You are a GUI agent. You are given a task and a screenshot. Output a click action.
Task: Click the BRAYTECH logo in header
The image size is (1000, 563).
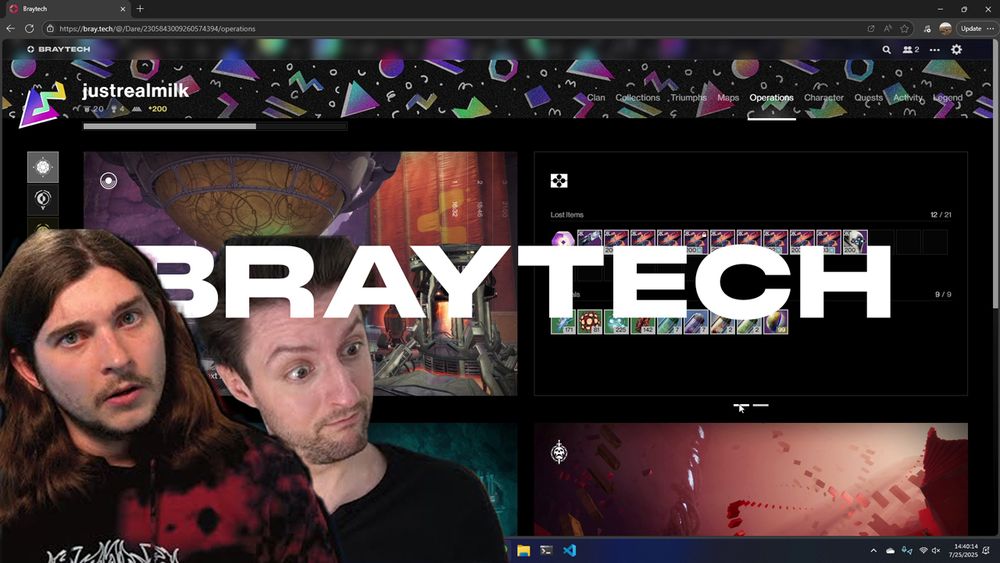[x=59, y=49]
